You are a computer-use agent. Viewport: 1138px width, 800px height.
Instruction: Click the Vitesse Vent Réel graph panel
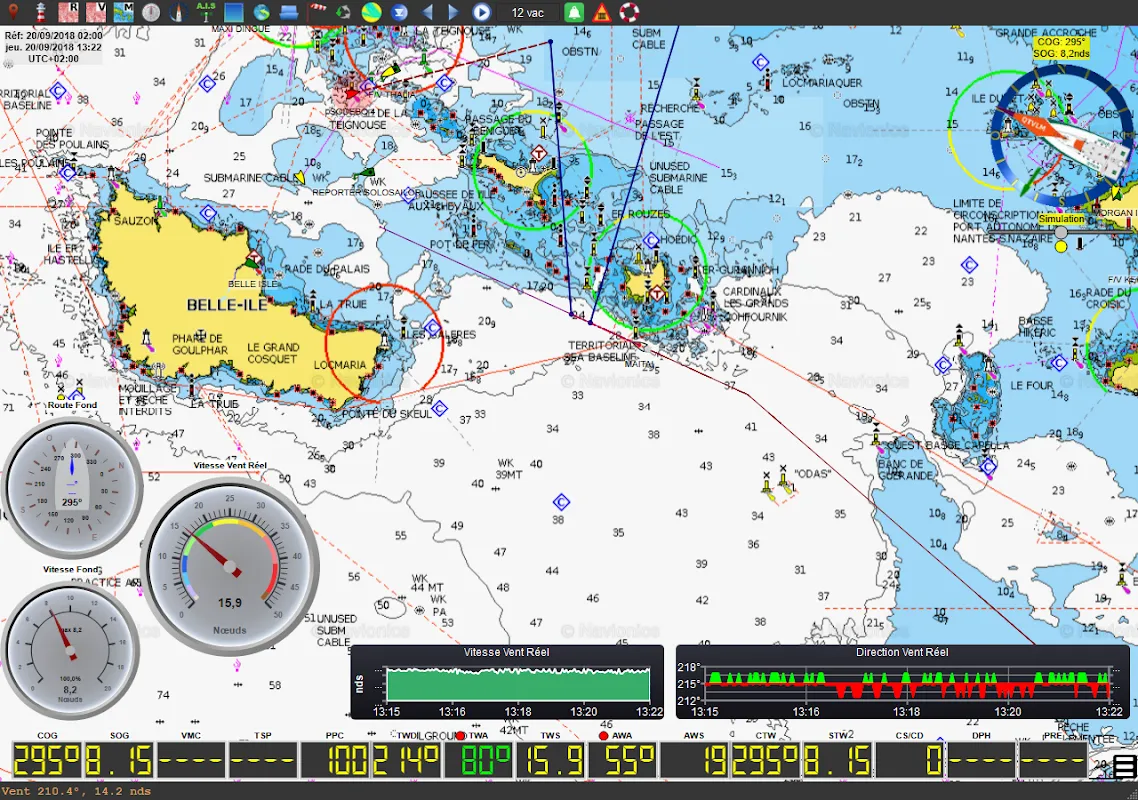[507, 682]
